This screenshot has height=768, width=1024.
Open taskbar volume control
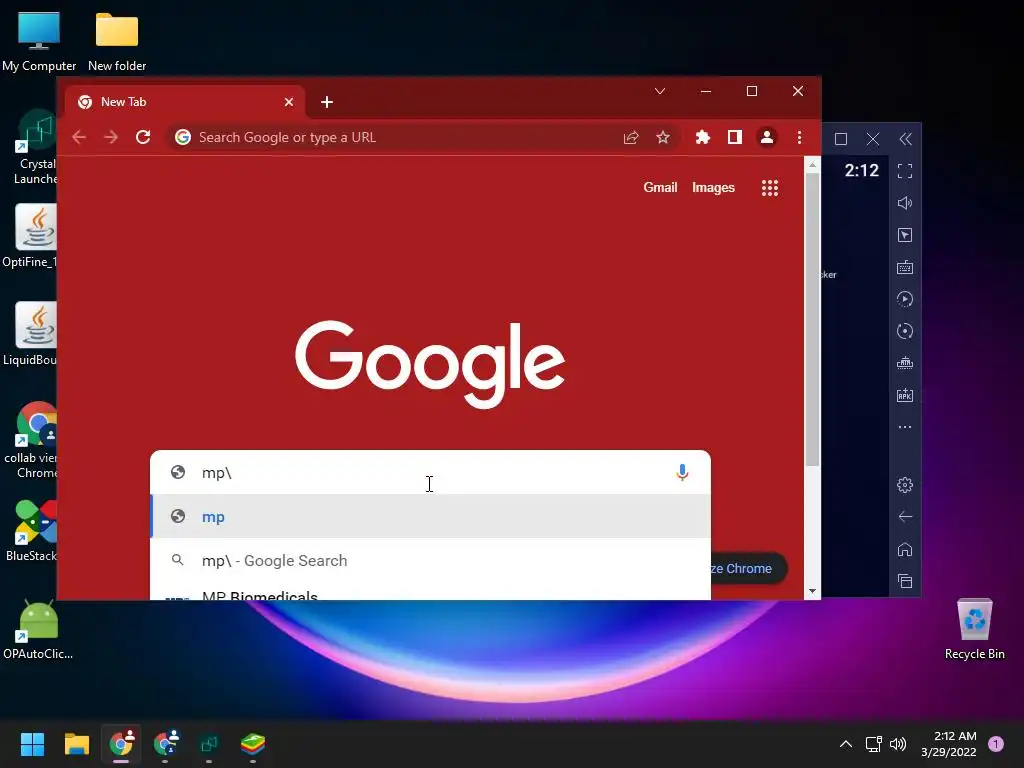pyautogui.click(x=898, y=744)
